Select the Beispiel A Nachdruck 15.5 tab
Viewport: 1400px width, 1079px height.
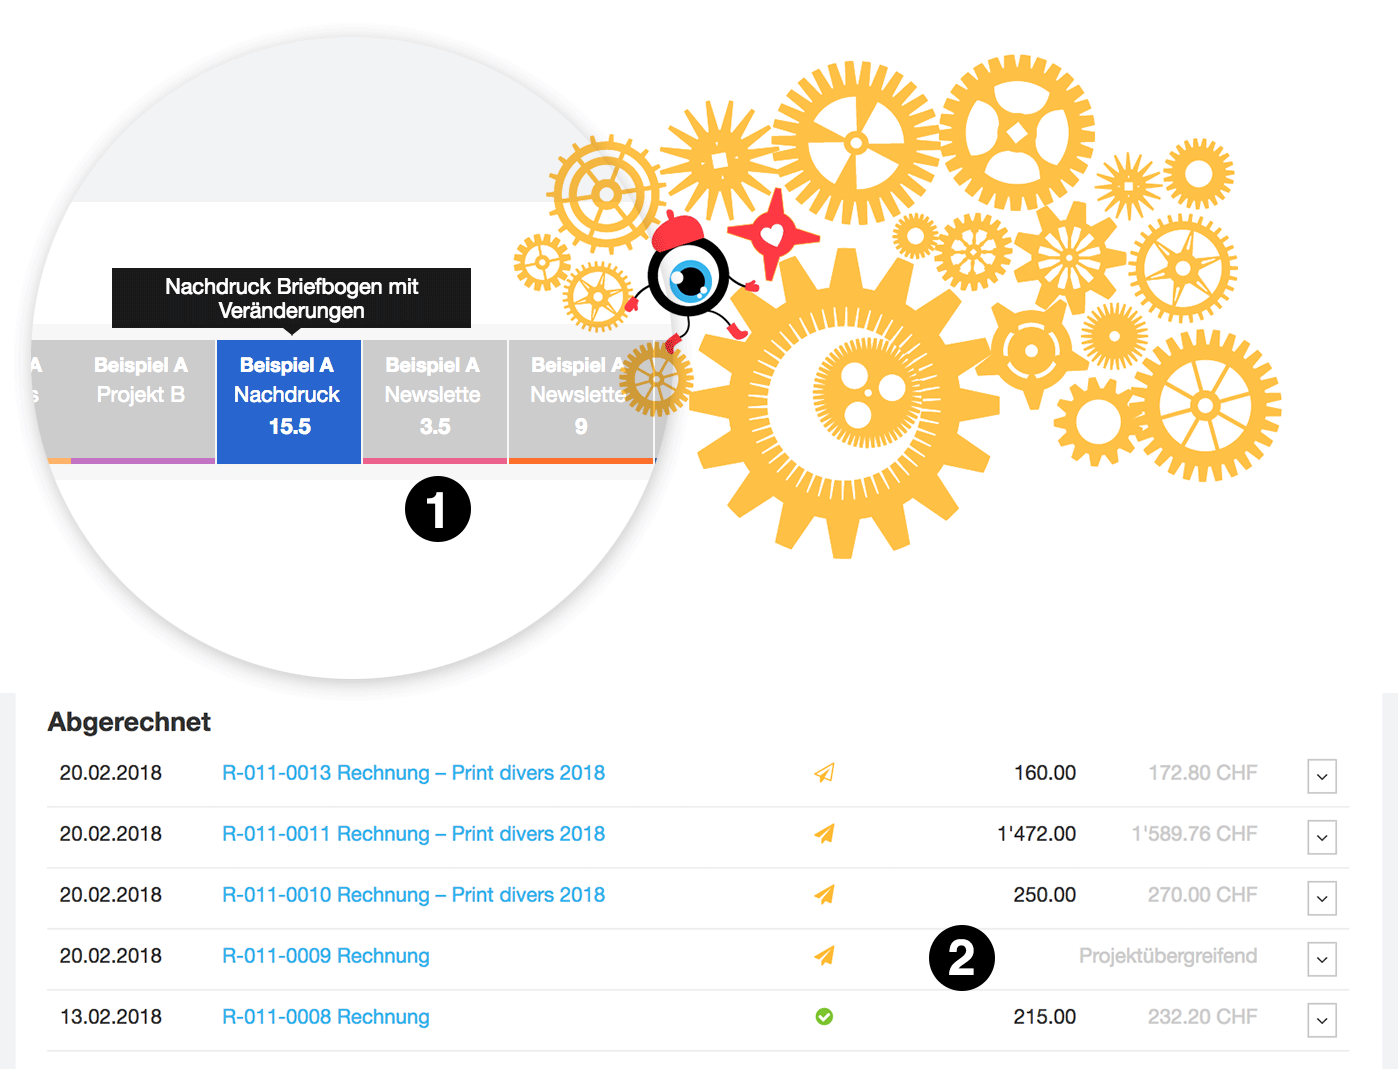289,401
